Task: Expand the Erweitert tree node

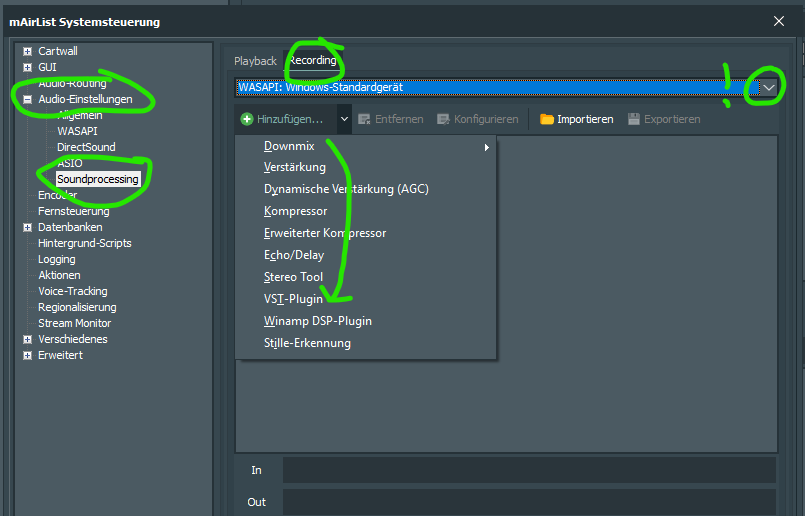Action: pyautogui.click(x=28, y=355)
